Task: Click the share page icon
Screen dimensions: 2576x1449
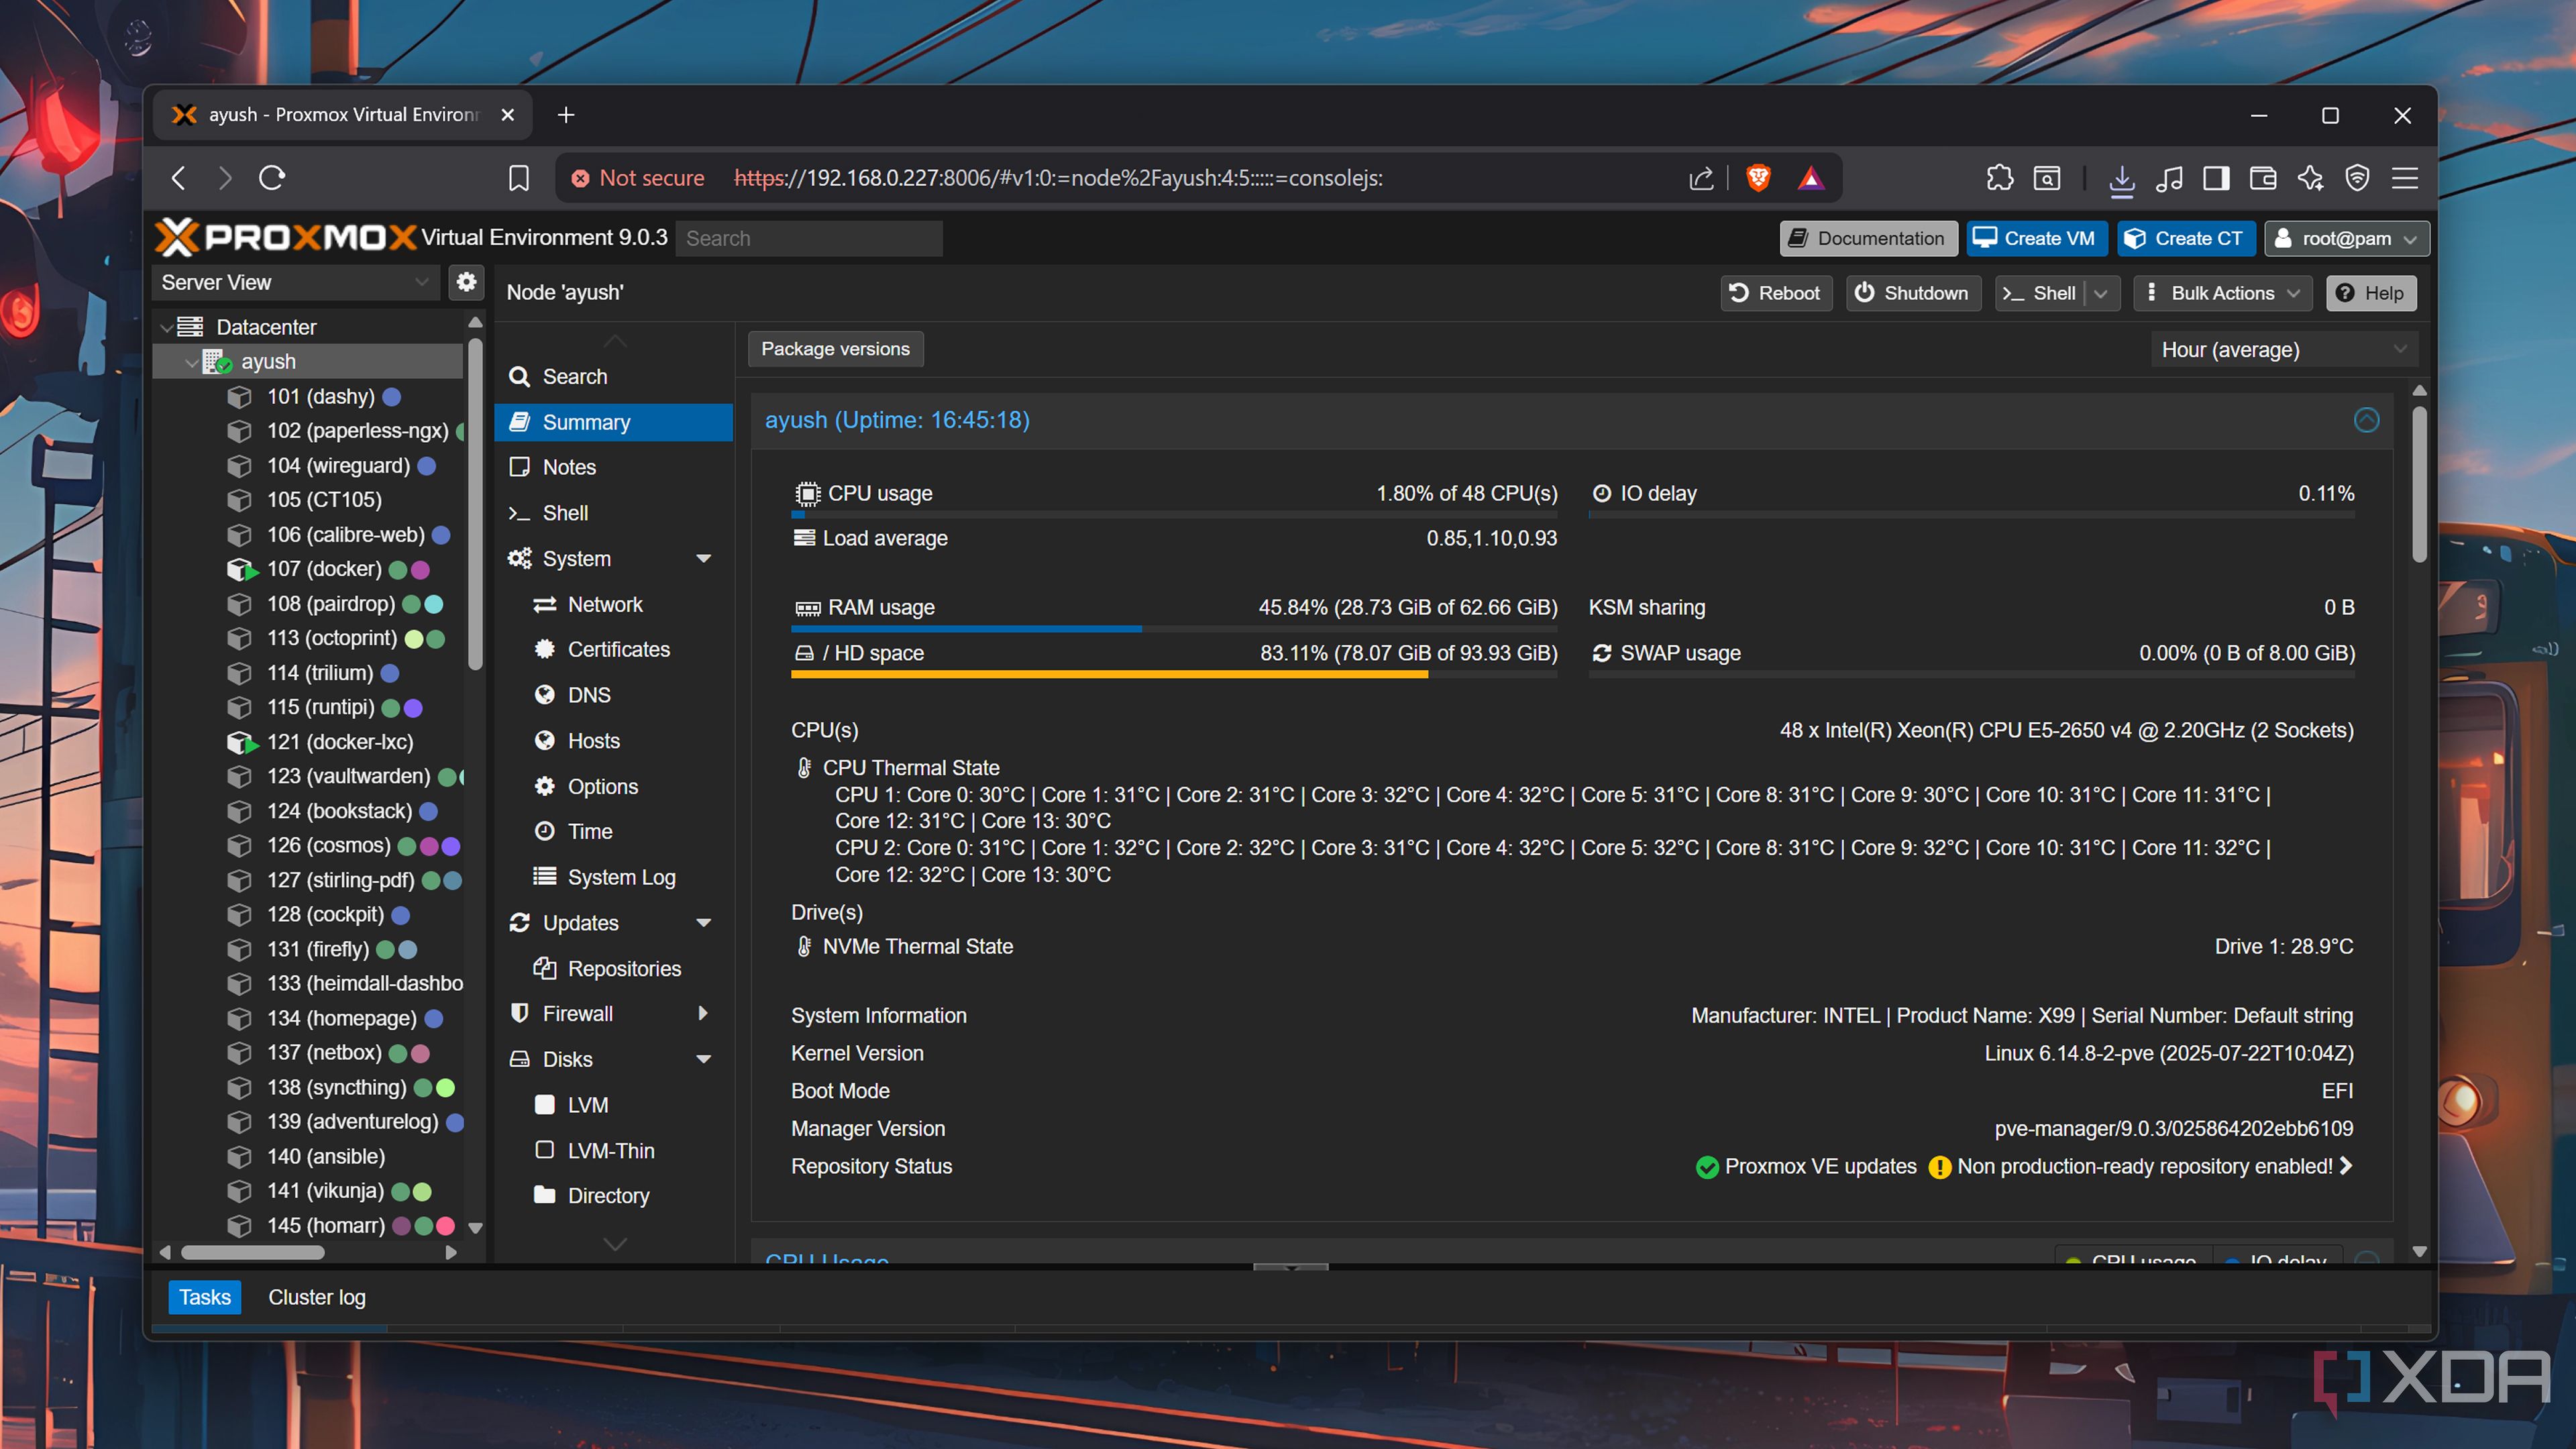Action: point(1701,178)
